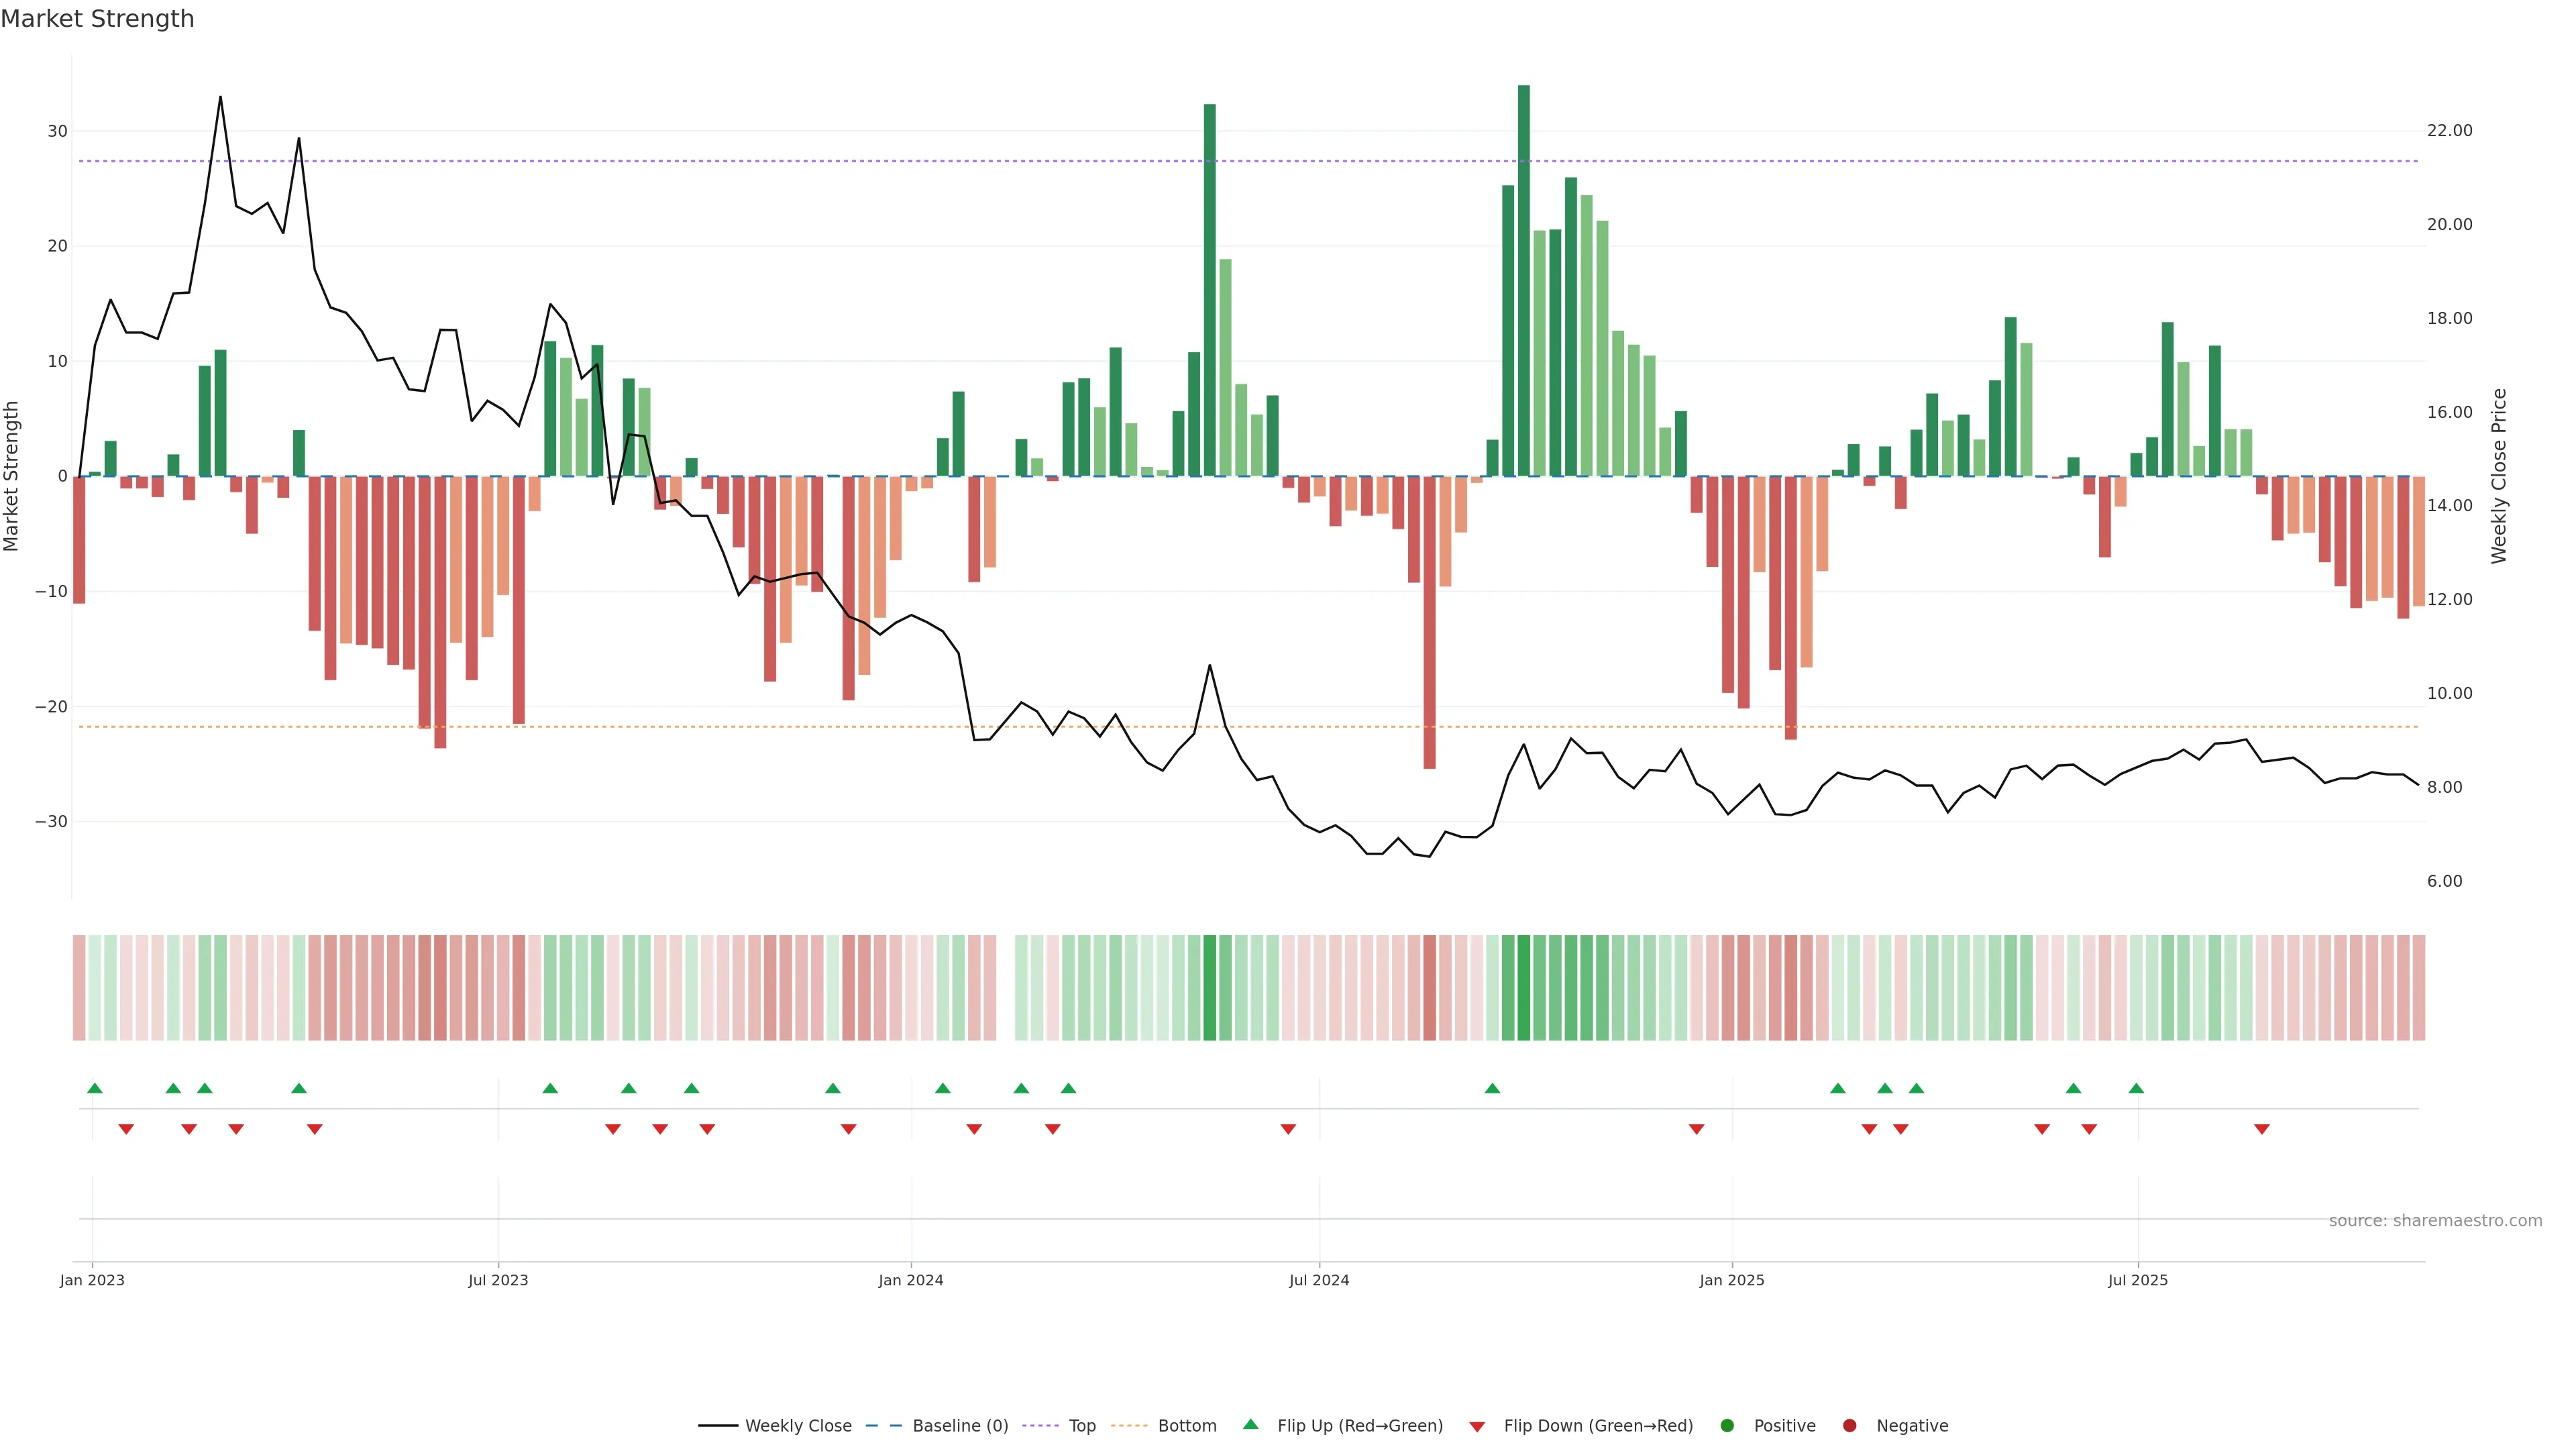Click the red Flip Down triangle legend icon

coord(1477,1427)
